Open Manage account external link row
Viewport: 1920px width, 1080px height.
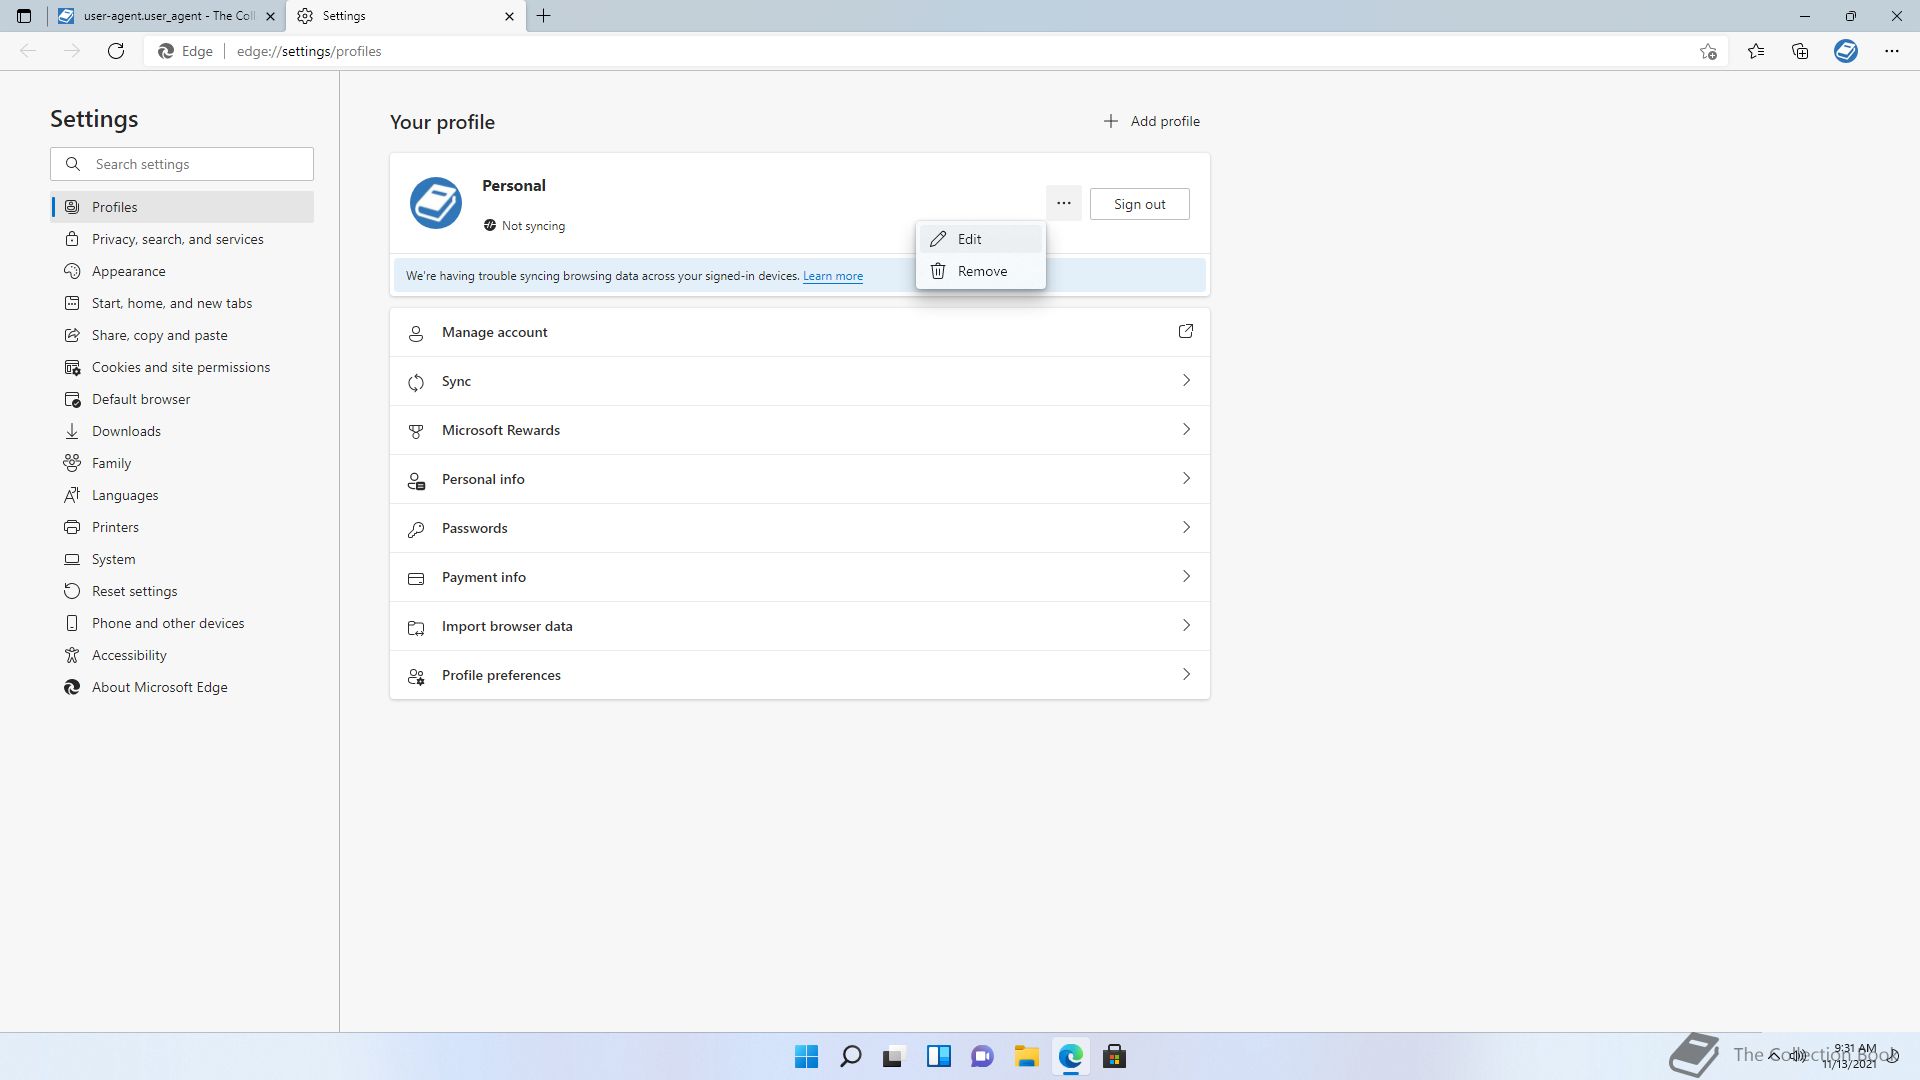point(800,332)
